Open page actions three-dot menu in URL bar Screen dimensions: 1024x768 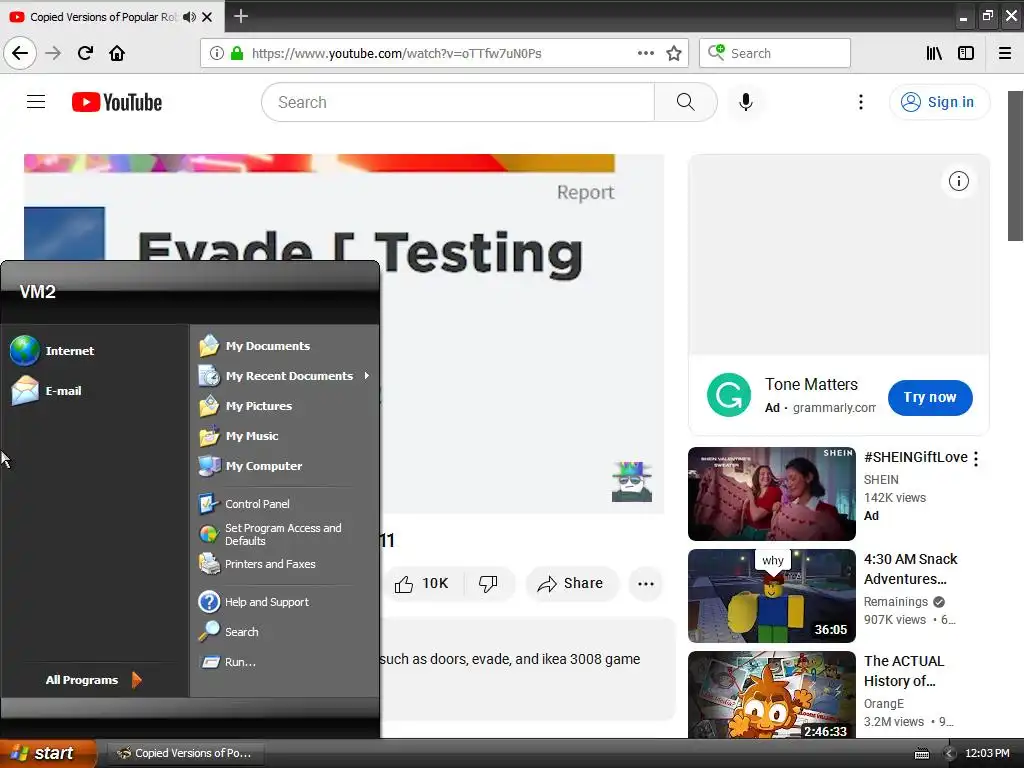pyautogui.click(x=645, y=53)
